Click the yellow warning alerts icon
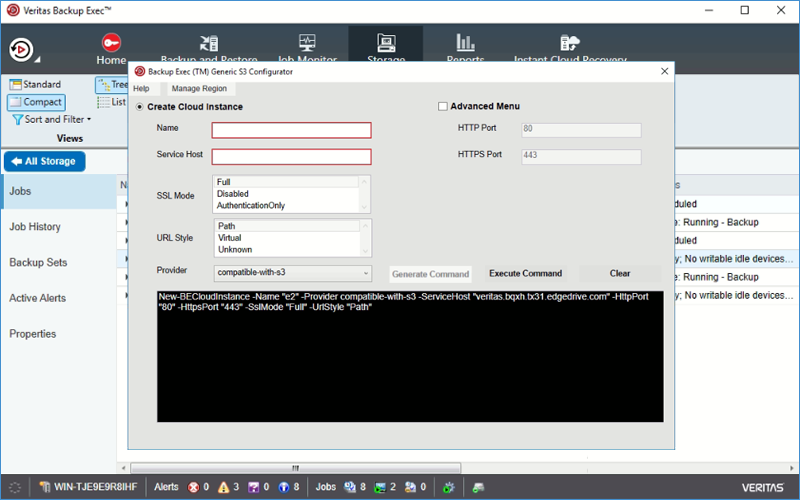 pos(223,487)
